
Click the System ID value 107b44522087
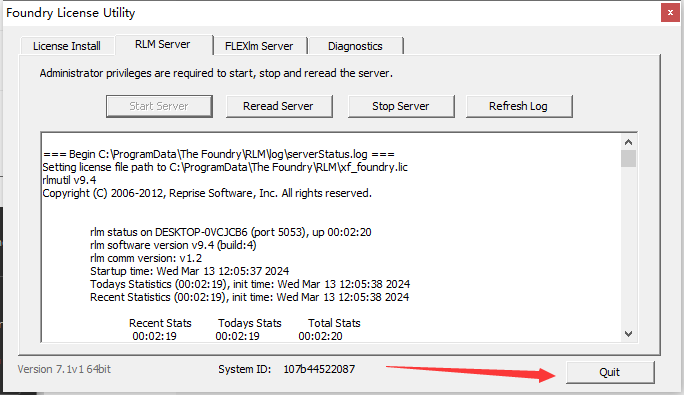pos(319,369)
